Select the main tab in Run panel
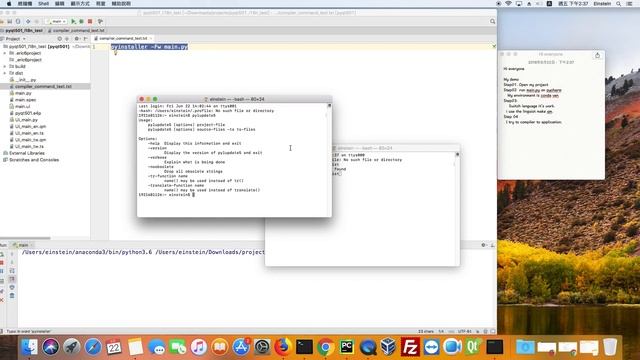The width and height of the screenshot is (640, 360). click(x=22, y=245)
